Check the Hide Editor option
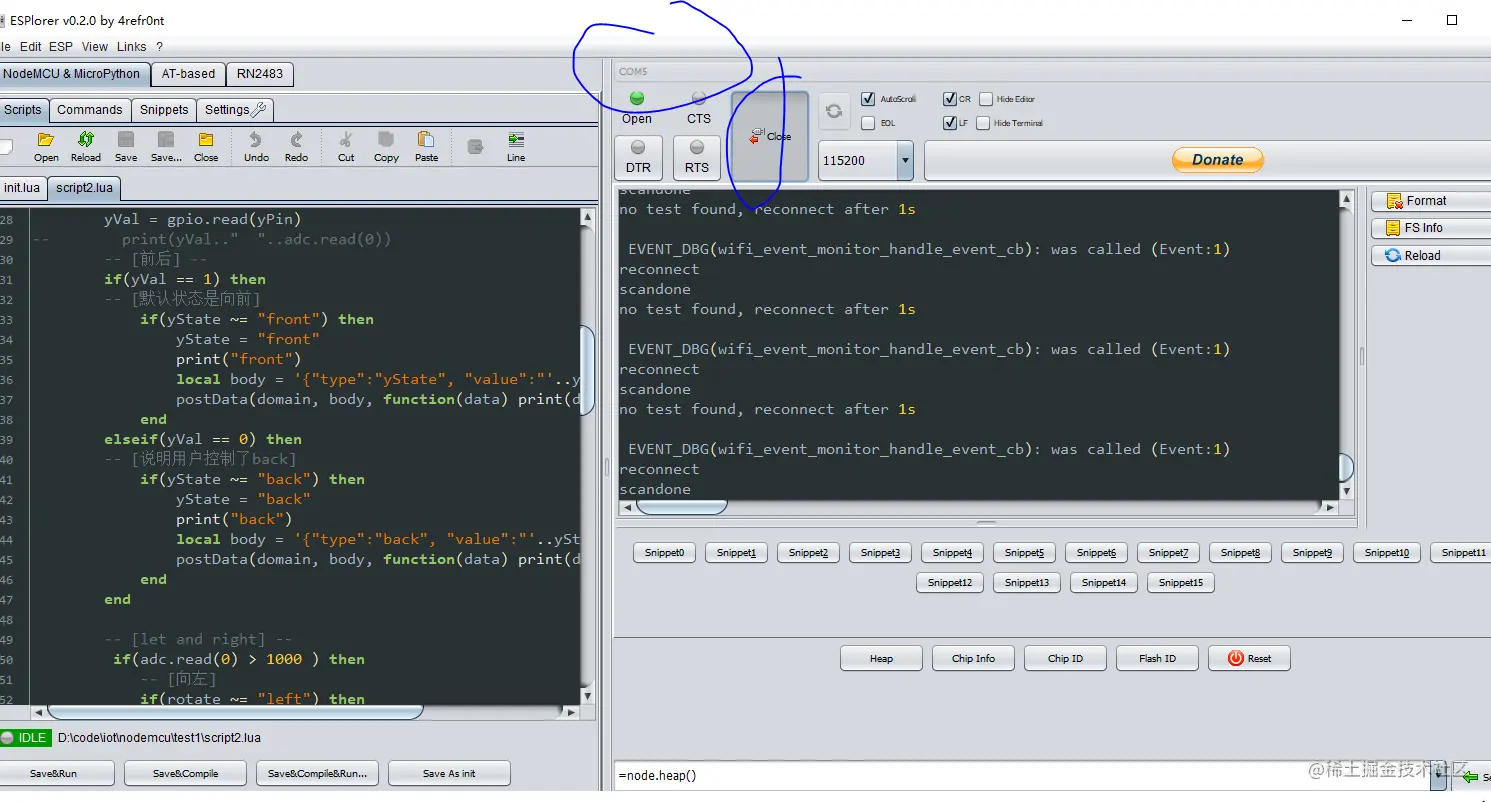Viewport: 1491px width, 802px height. tap(986, 99)
